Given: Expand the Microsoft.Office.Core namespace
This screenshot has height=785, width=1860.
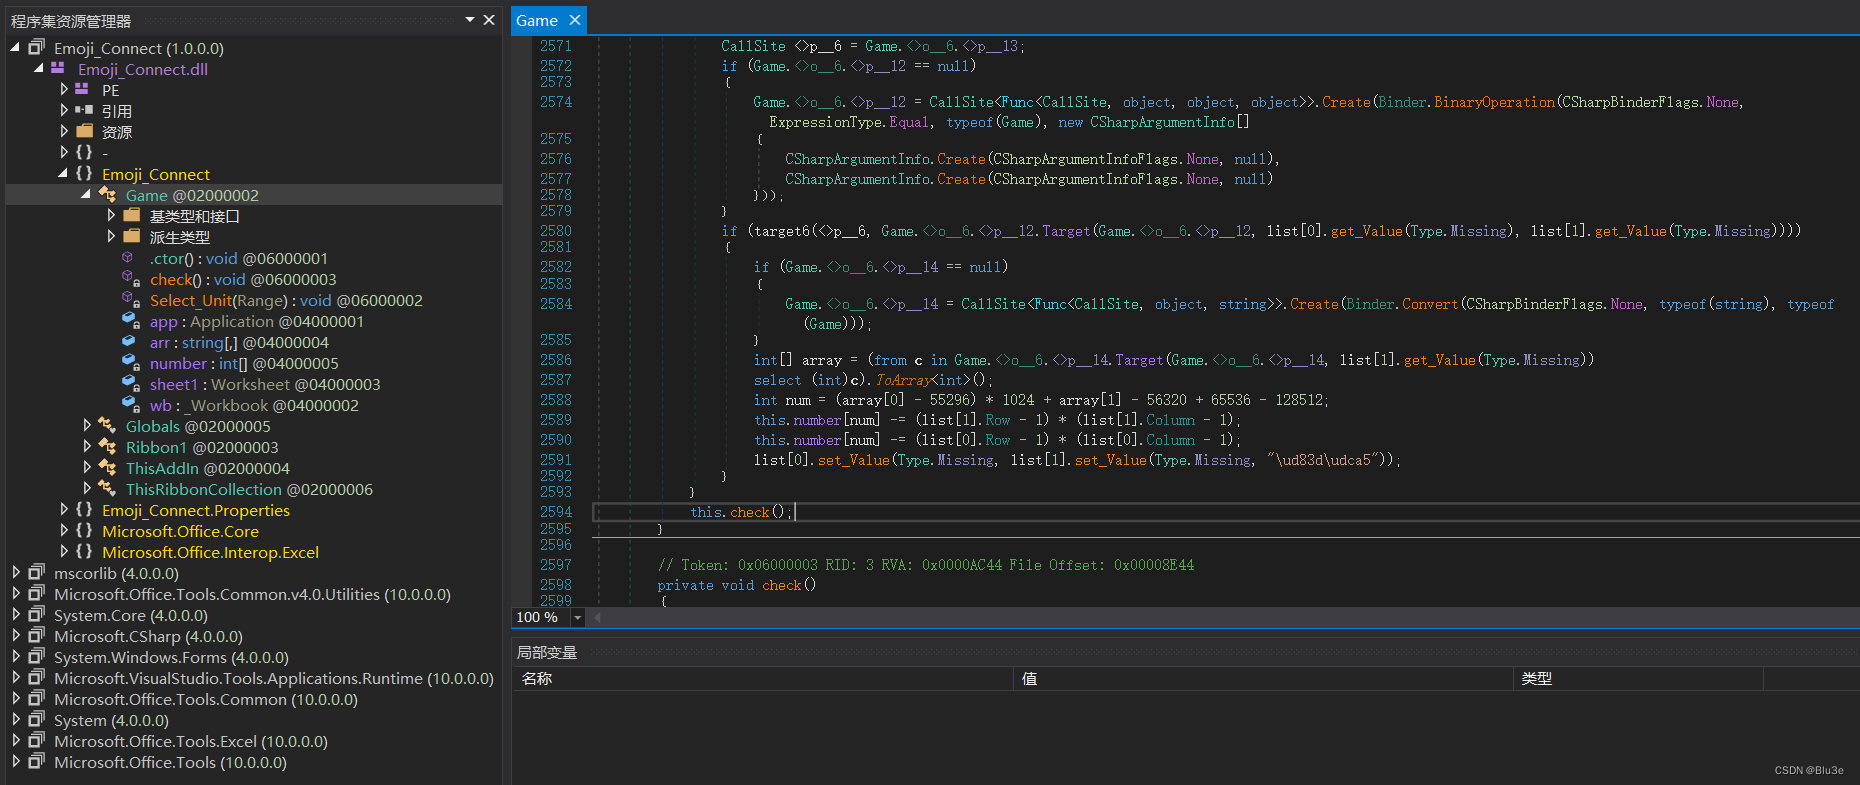Looking at the screenshot, I should pos(63,530).
